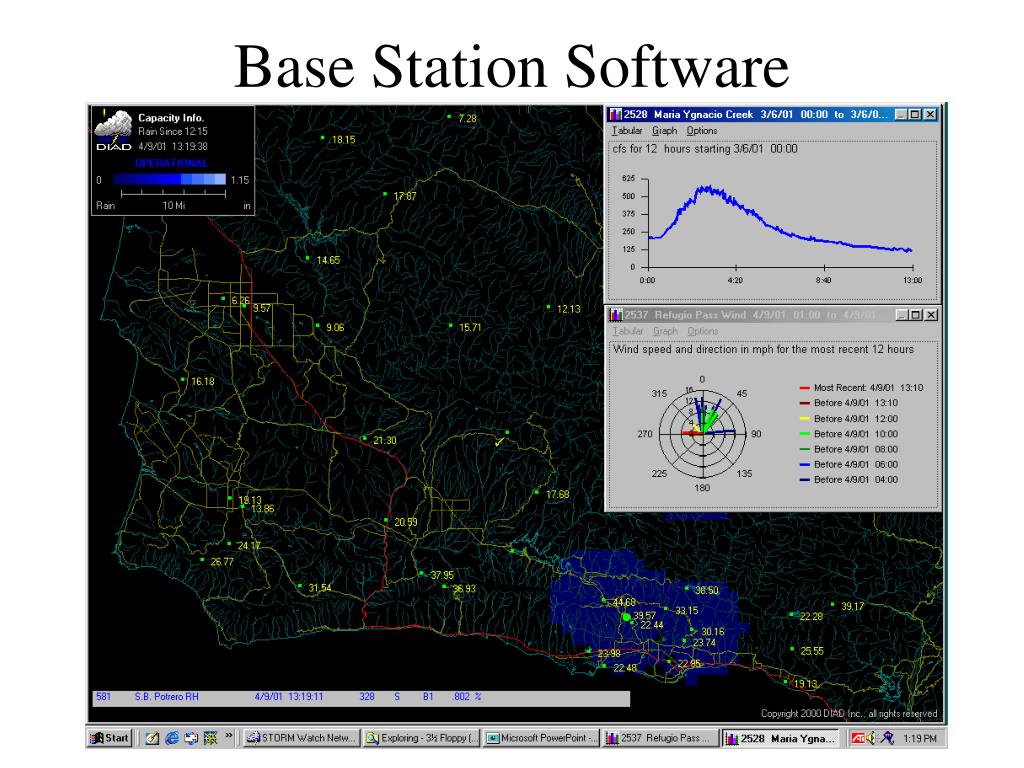
Task: Click the DIAD storm cloud logo
Action: tap(114, 131)
